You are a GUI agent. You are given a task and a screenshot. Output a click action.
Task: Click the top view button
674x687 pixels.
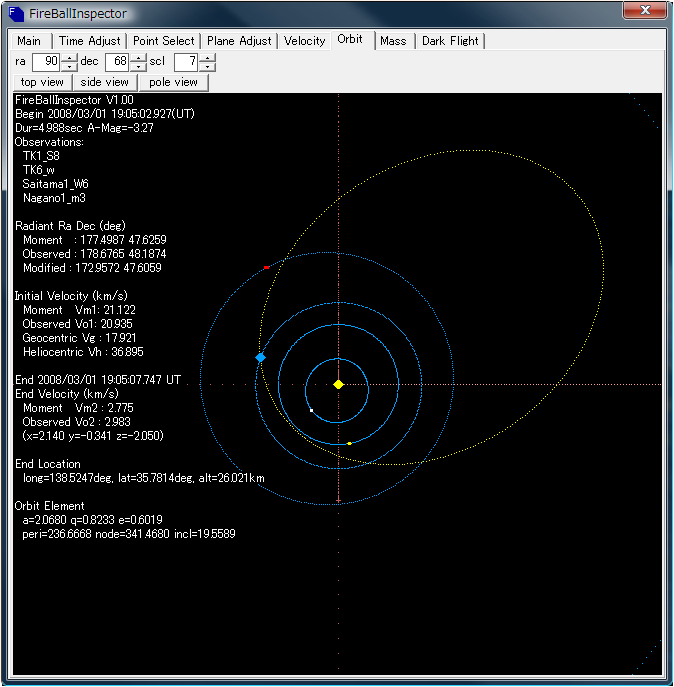(x=42, y=82)
